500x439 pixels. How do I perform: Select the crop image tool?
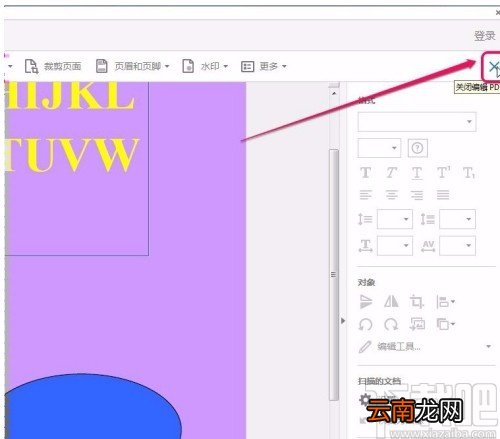click(417, 302)
